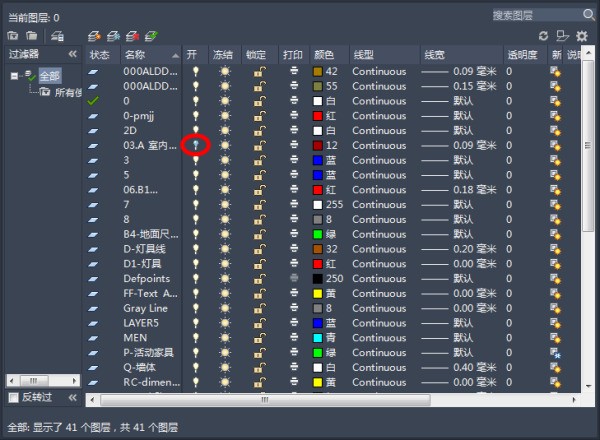Click lock icon for Q-墙体 layer
This screenshot has width=600, height=440.
tap(260, 368)
